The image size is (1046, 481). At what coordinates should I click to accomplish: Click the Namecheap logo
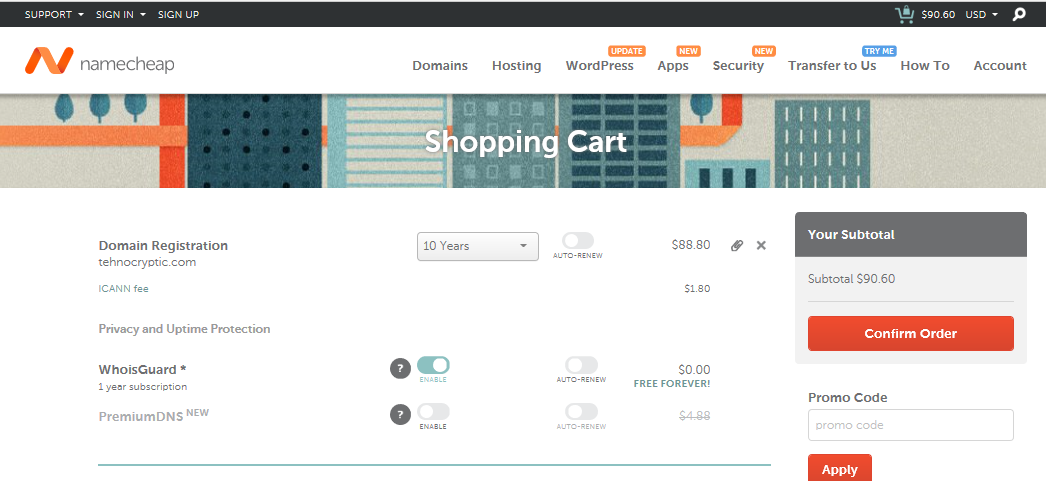(x=99, y=61)
